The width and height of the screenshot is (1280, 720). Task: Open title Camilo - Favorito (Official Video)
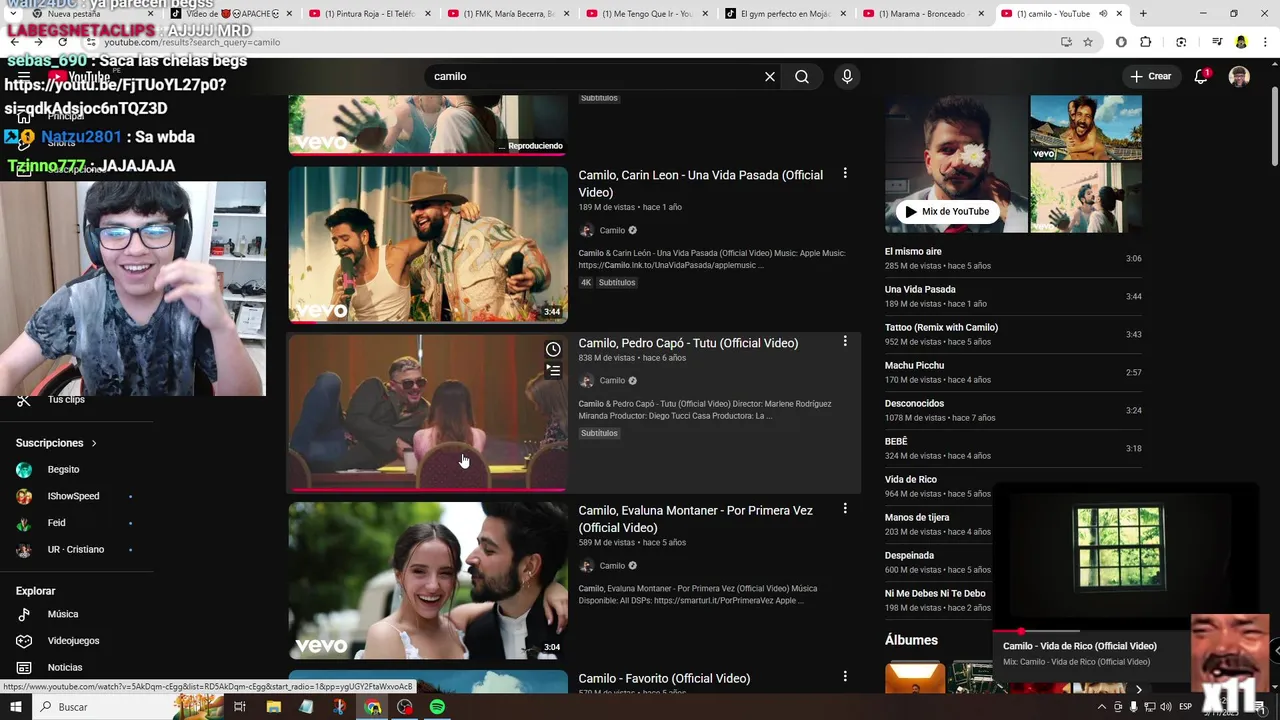pos(664,679)
